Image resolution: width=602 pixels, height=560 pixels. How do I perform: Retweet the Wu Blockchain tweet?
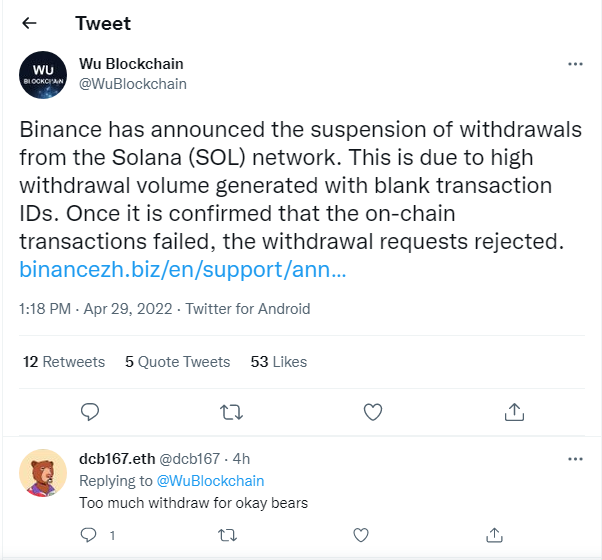click(x=232, y=412)
